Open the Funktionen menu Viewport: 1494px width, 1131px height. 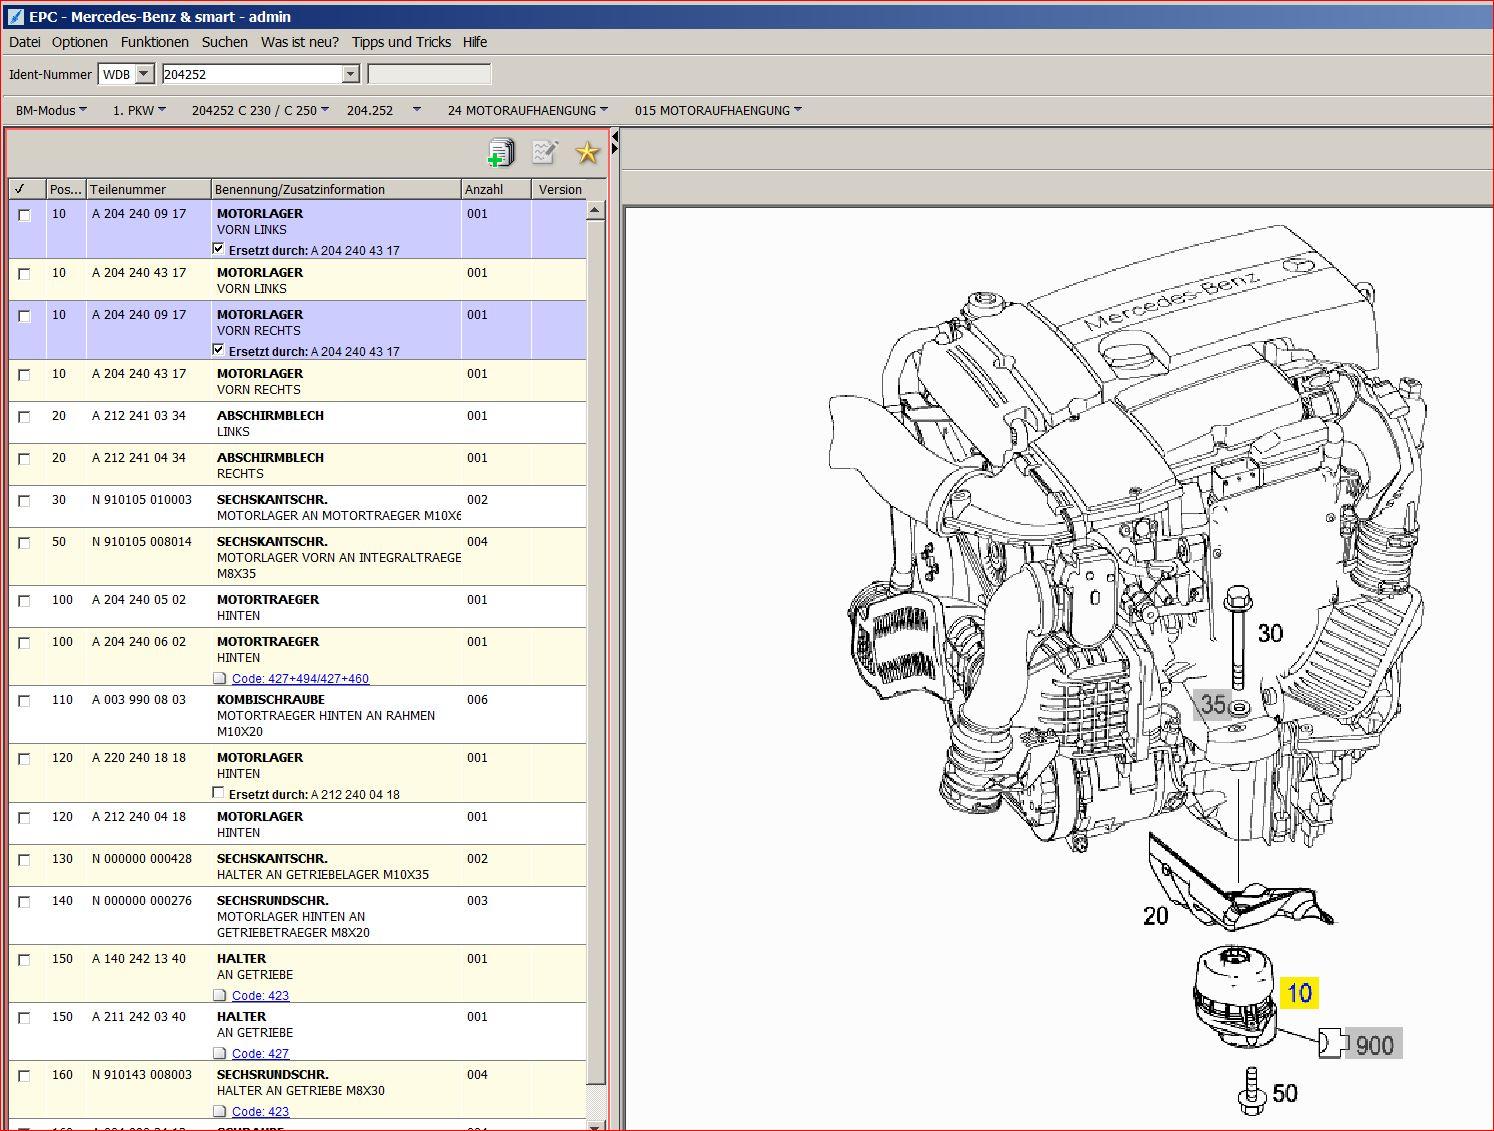coord(155,42)
